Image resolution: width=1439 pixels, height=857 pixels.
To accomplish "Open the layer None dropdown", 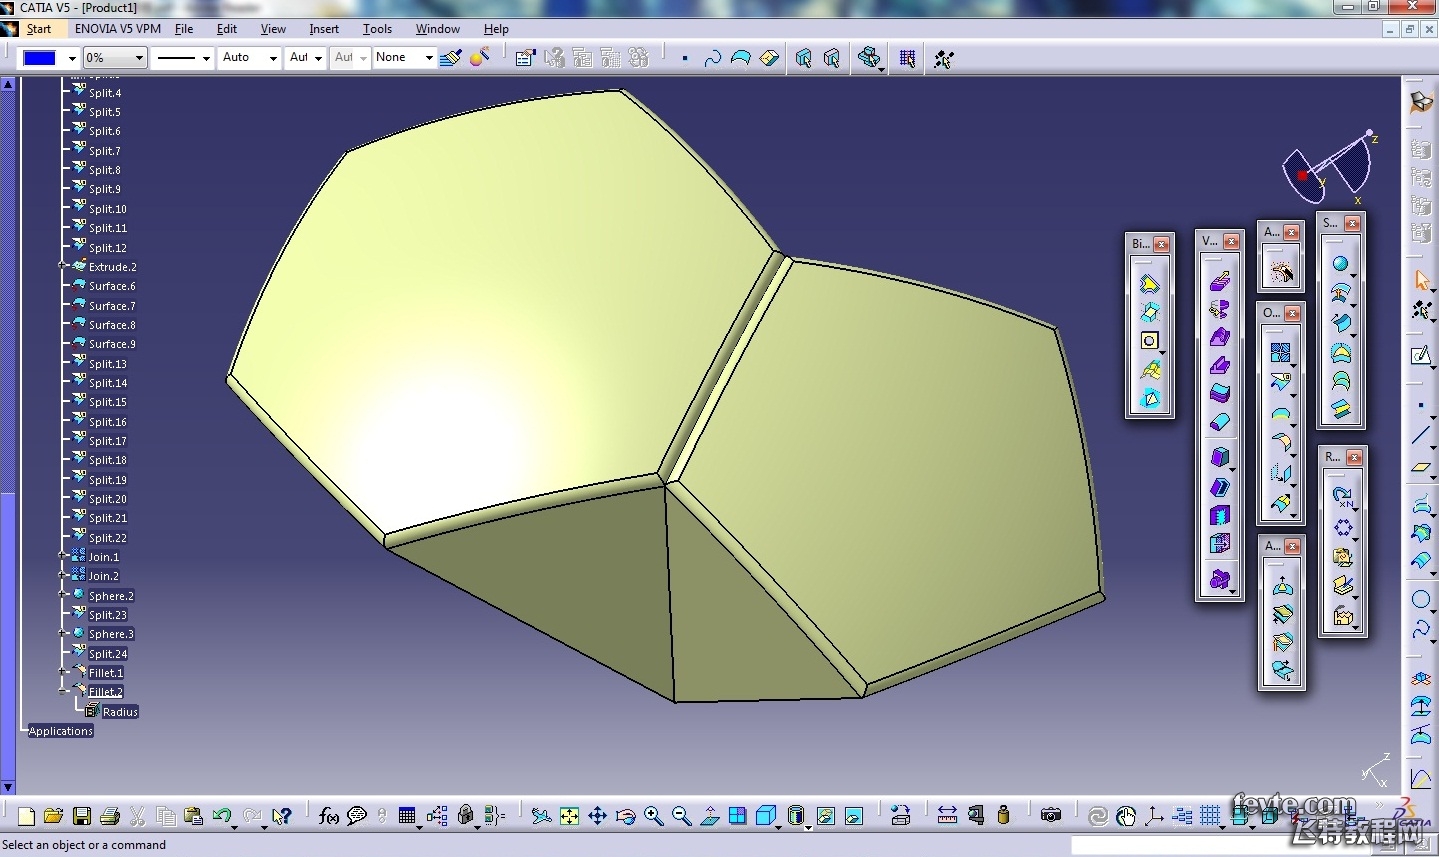I will coord(429,58).
